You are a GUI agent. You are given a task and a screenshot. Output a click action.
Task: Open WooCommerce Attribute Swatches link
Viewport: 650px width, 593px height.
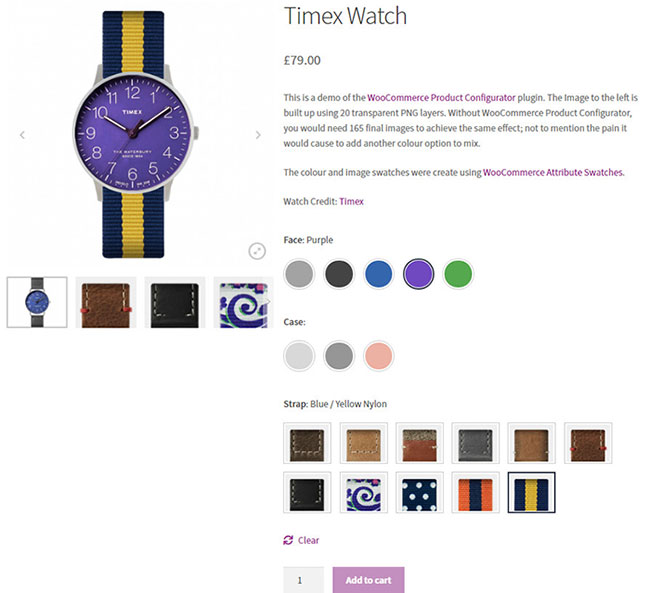pyautogui.click(x=553, y=172)
